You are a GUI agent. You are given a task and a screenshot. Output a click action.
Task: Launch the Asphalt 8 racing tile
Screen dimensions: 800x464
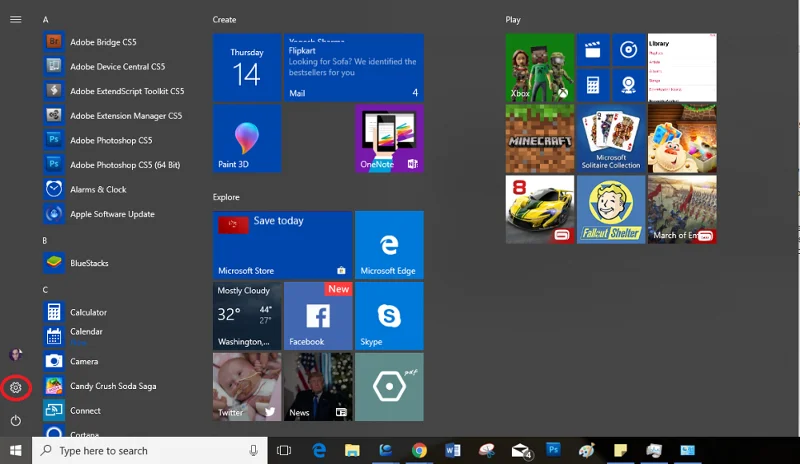pos(540,209)
